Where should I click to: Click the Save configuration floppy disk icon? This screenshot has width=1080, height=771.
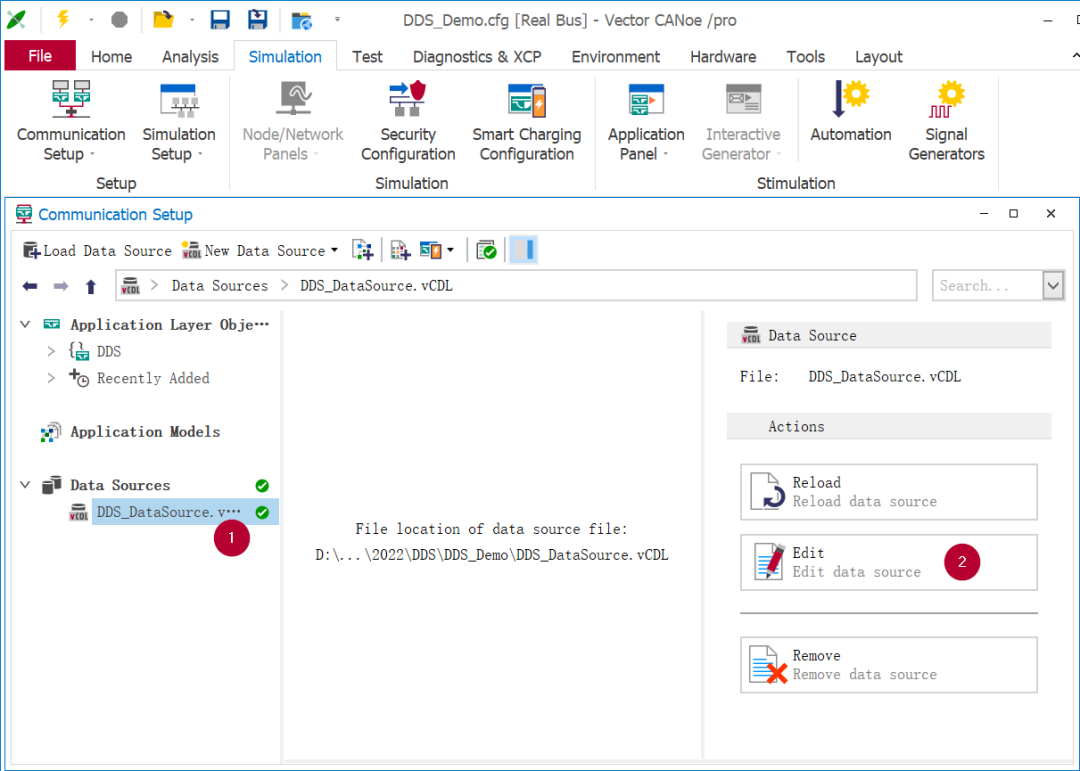click(x=220, y=19)
